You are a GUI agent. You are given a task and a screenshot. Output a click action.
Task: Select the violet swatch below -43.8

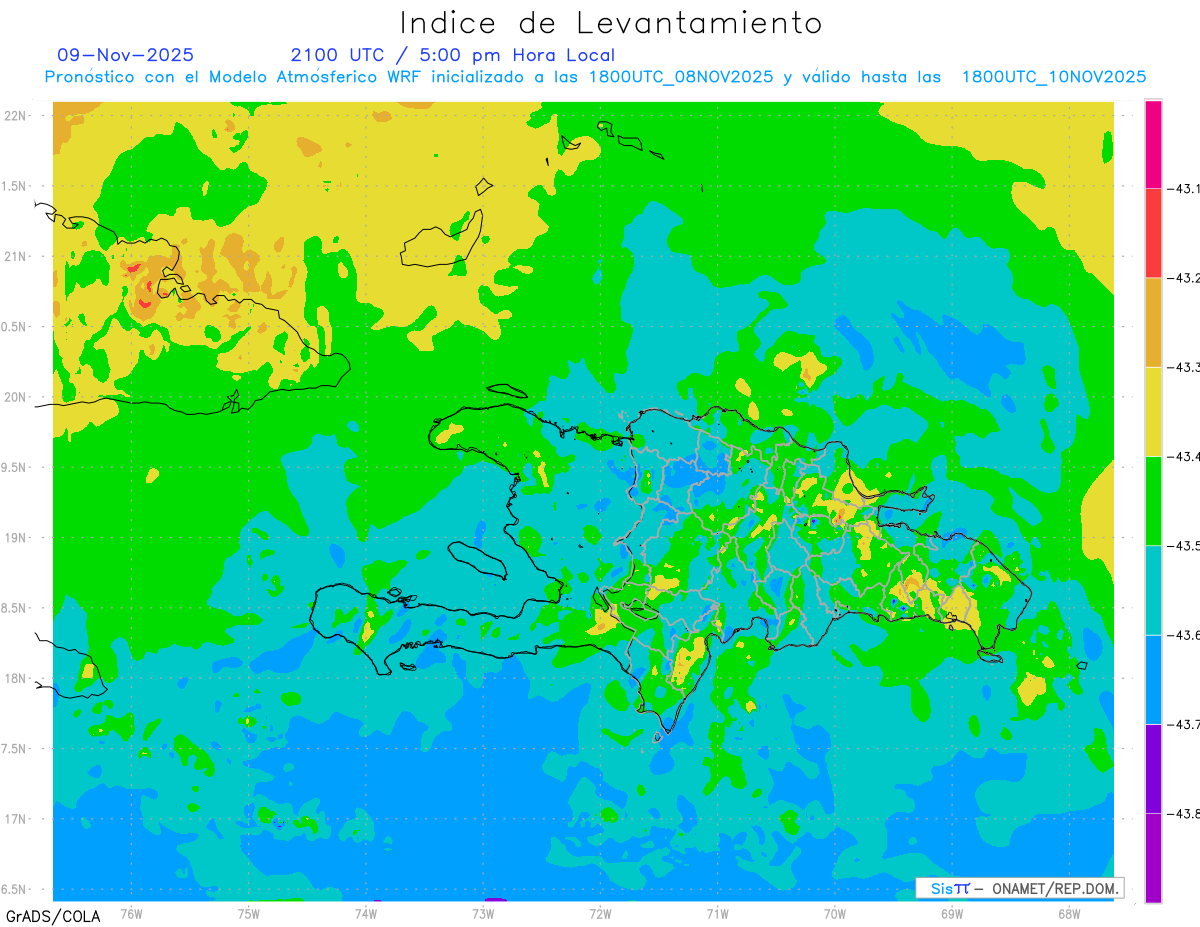tap(1153, 857)
